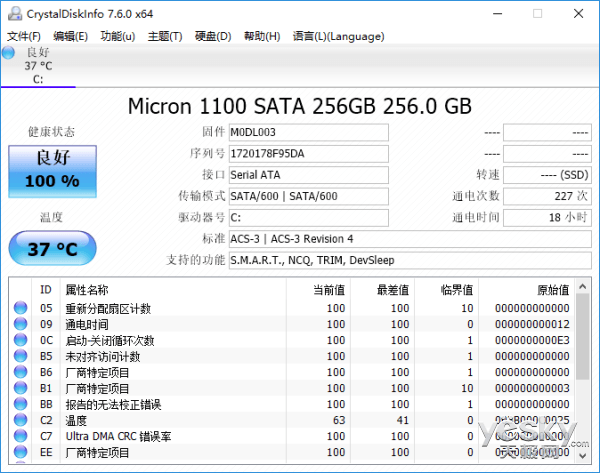Image resolution: width=600 pixels, height=473 pixels.
Task: Select the C: drive status orb at top
Action: pos(8,52)
